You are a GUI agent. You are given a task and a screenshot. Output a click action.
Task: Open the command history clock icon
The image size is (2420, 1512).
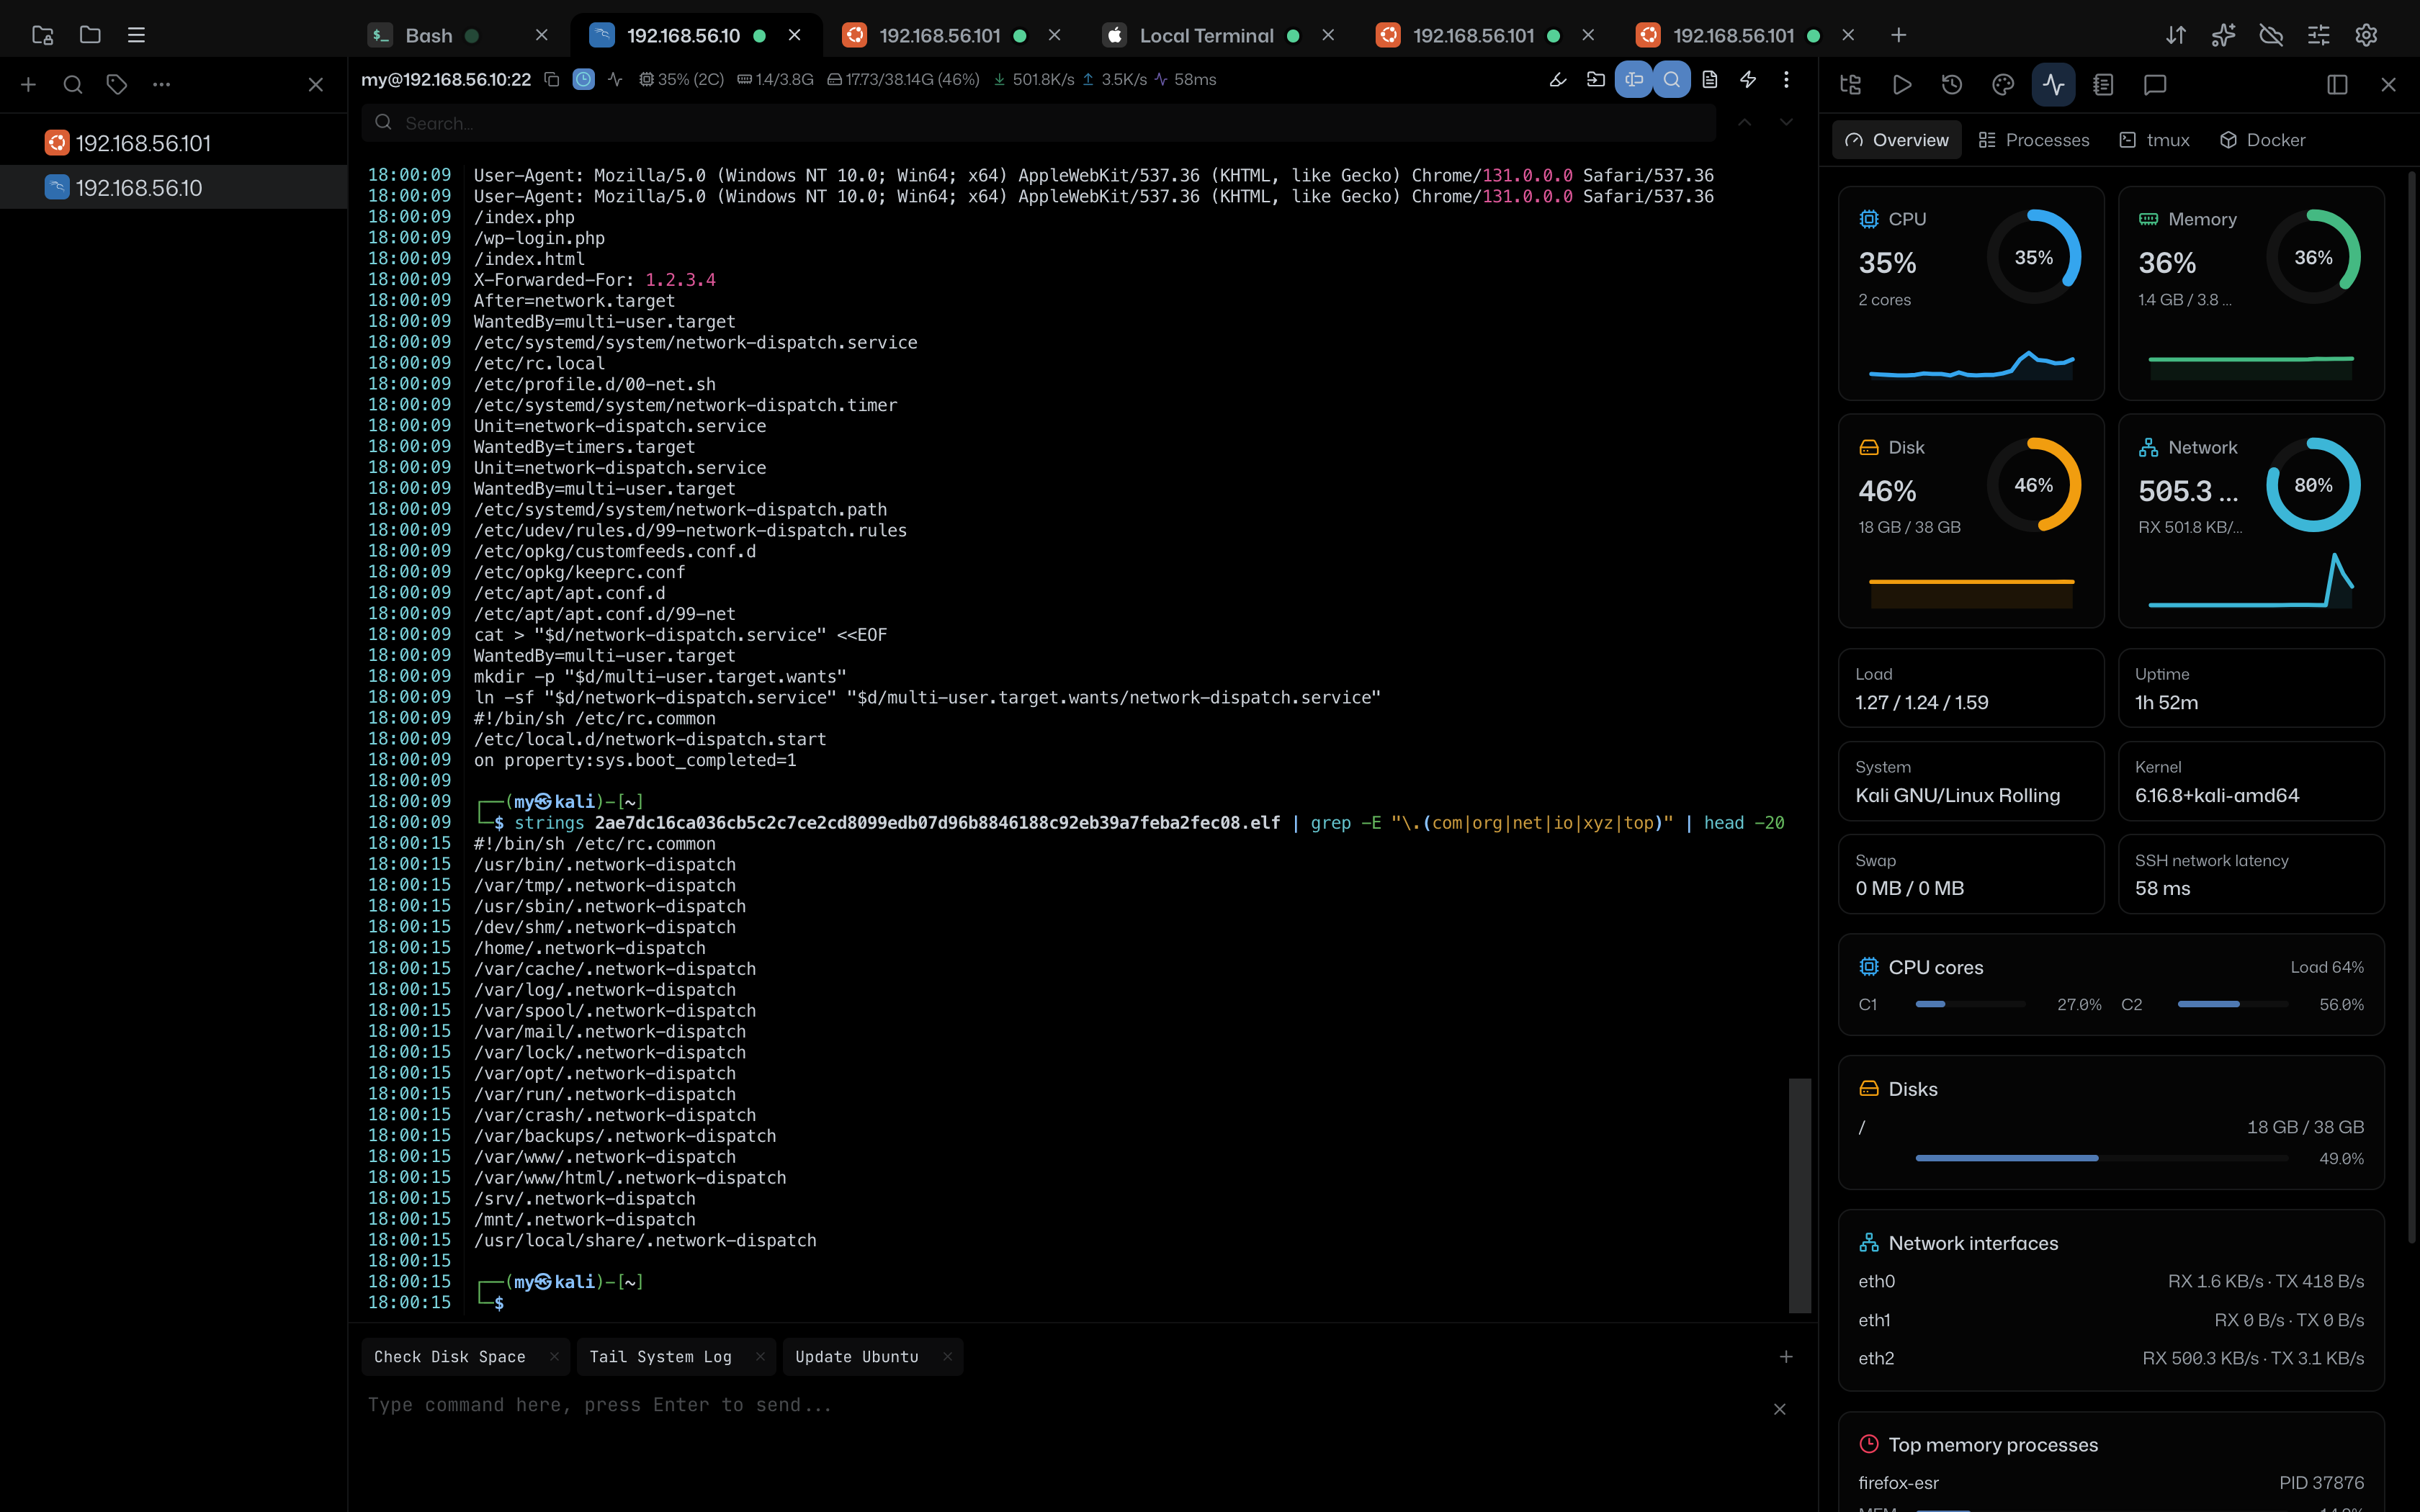[x=1952, y=85]
